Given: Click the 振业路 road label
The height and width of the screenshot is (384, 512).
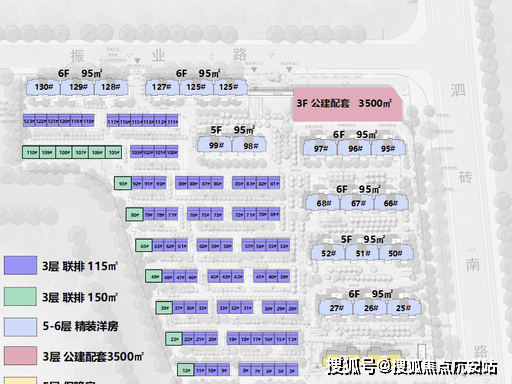Looking at the screenshot, I should point(159,55).
